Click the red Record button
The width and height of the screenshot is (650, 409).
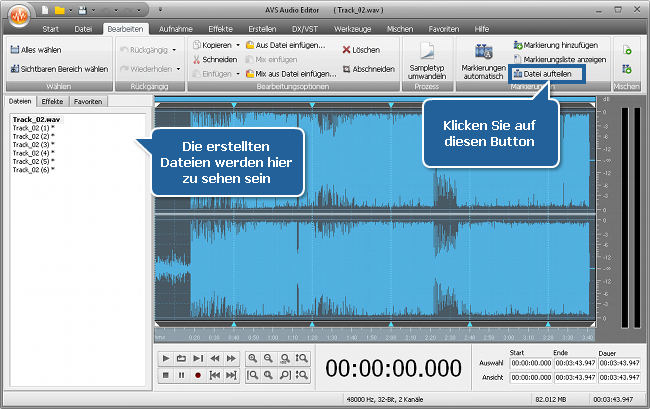[x=198, y=375]
